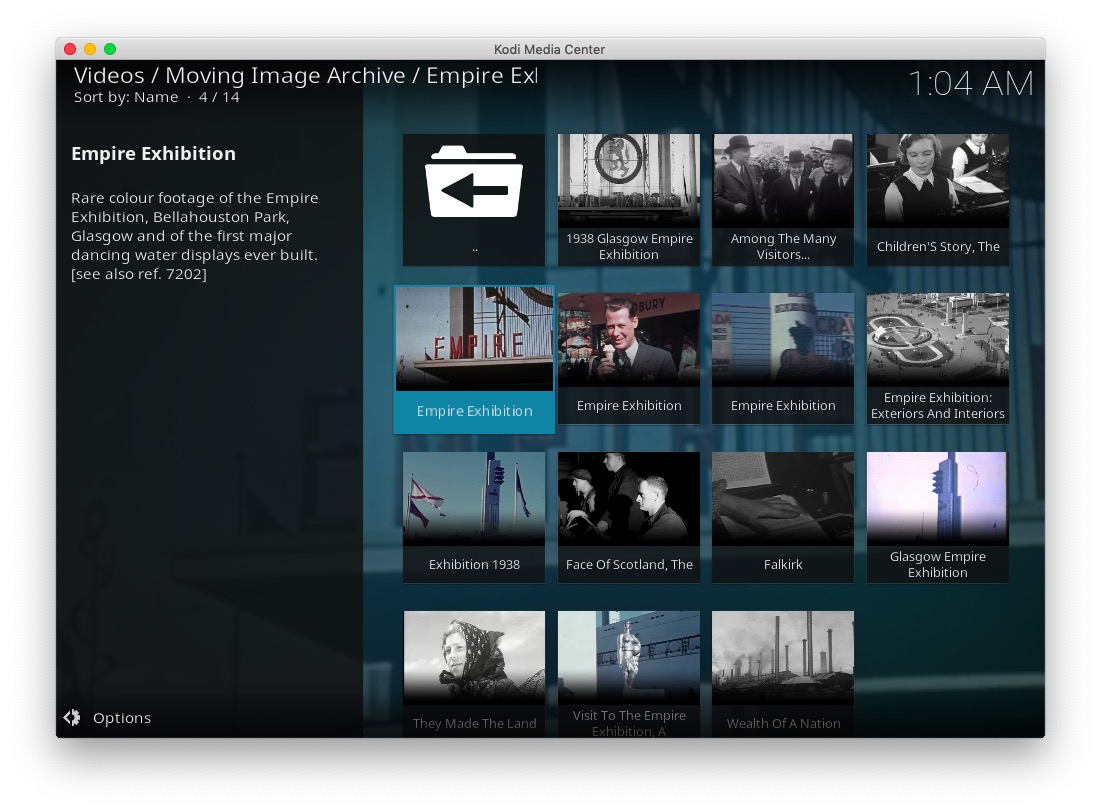Click the Options gear icon
The image size is (1101, 812).
72,718
